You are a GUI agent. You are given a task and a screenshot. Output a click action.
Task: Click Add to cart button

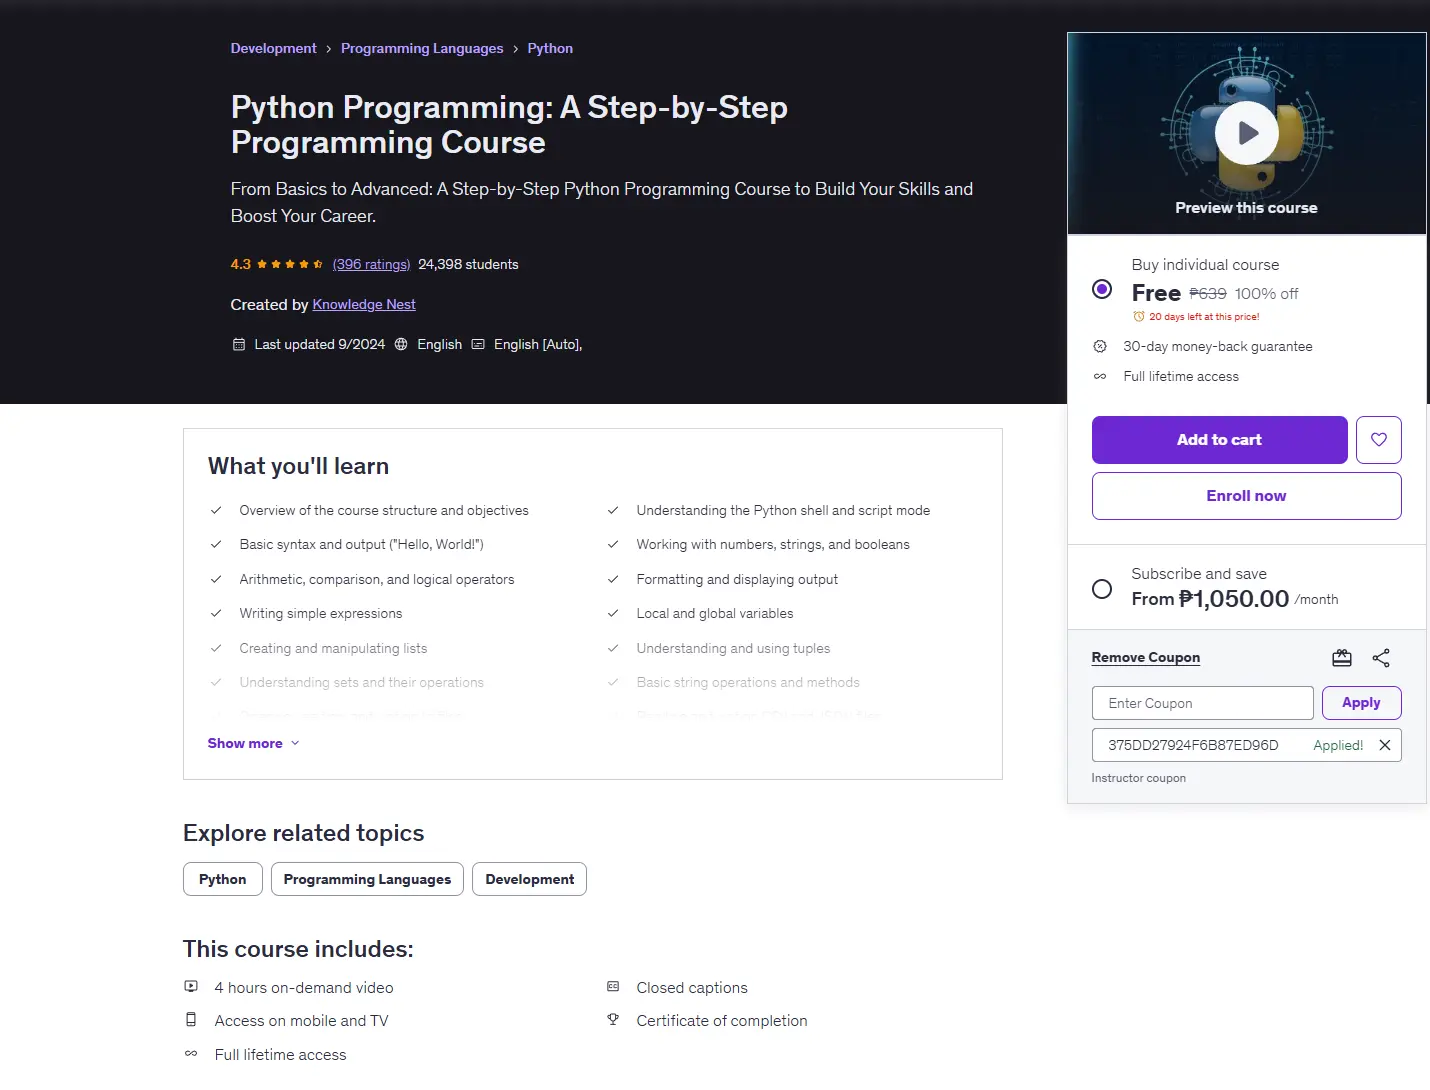coord(1219,440)
